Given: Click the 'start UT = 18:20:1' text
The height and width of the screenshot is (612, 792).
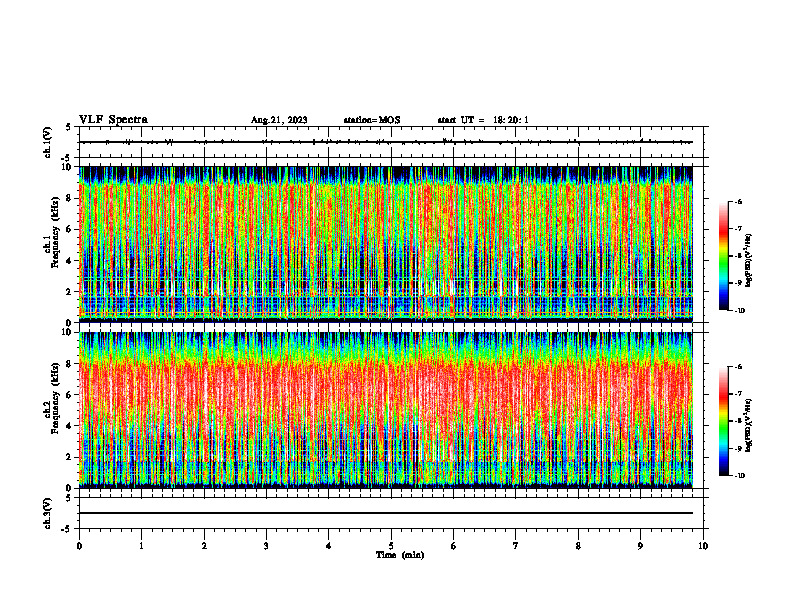Looking at the screenshot, I should (x=483, y=120).
